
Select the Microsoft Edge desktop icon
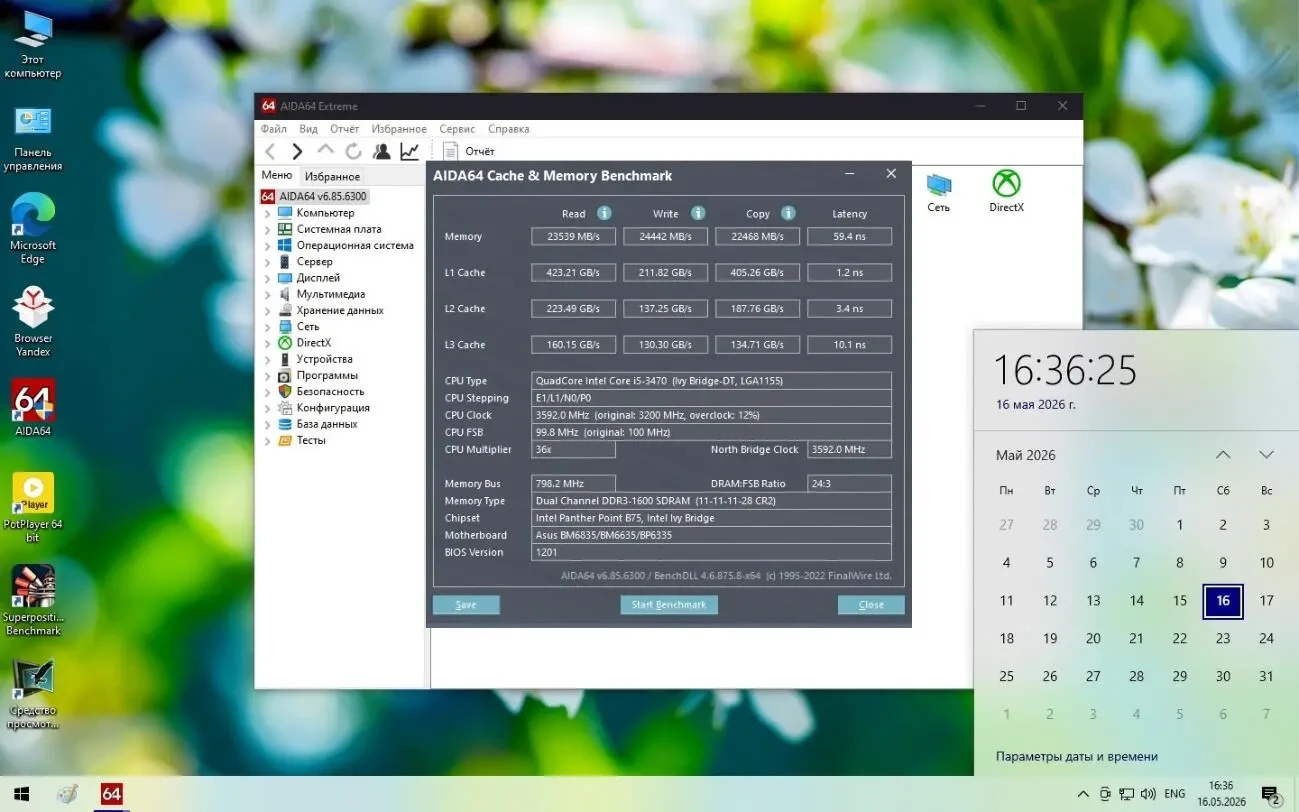click(x=33, y=230)
